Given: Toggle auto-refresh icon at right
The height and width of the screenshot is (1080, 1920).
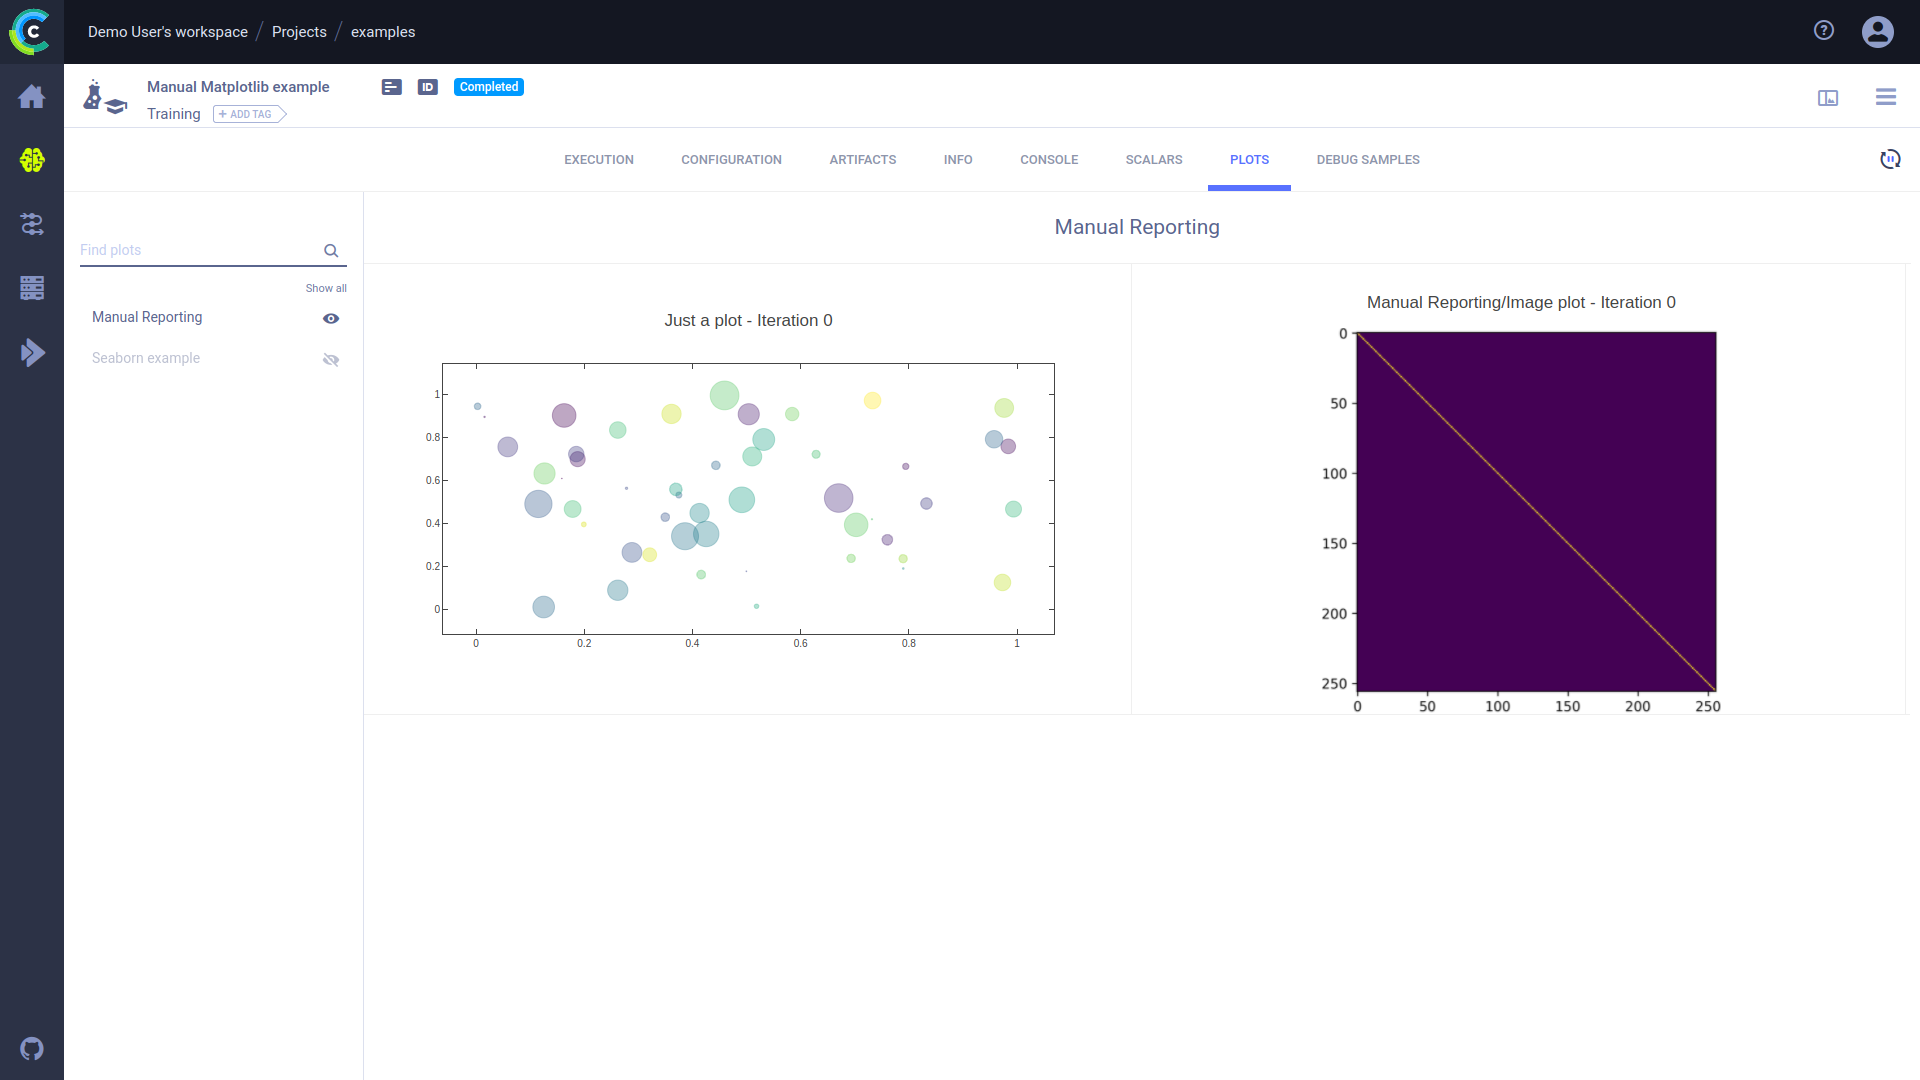Looking at the screenshot, I should coord(1889,159).
